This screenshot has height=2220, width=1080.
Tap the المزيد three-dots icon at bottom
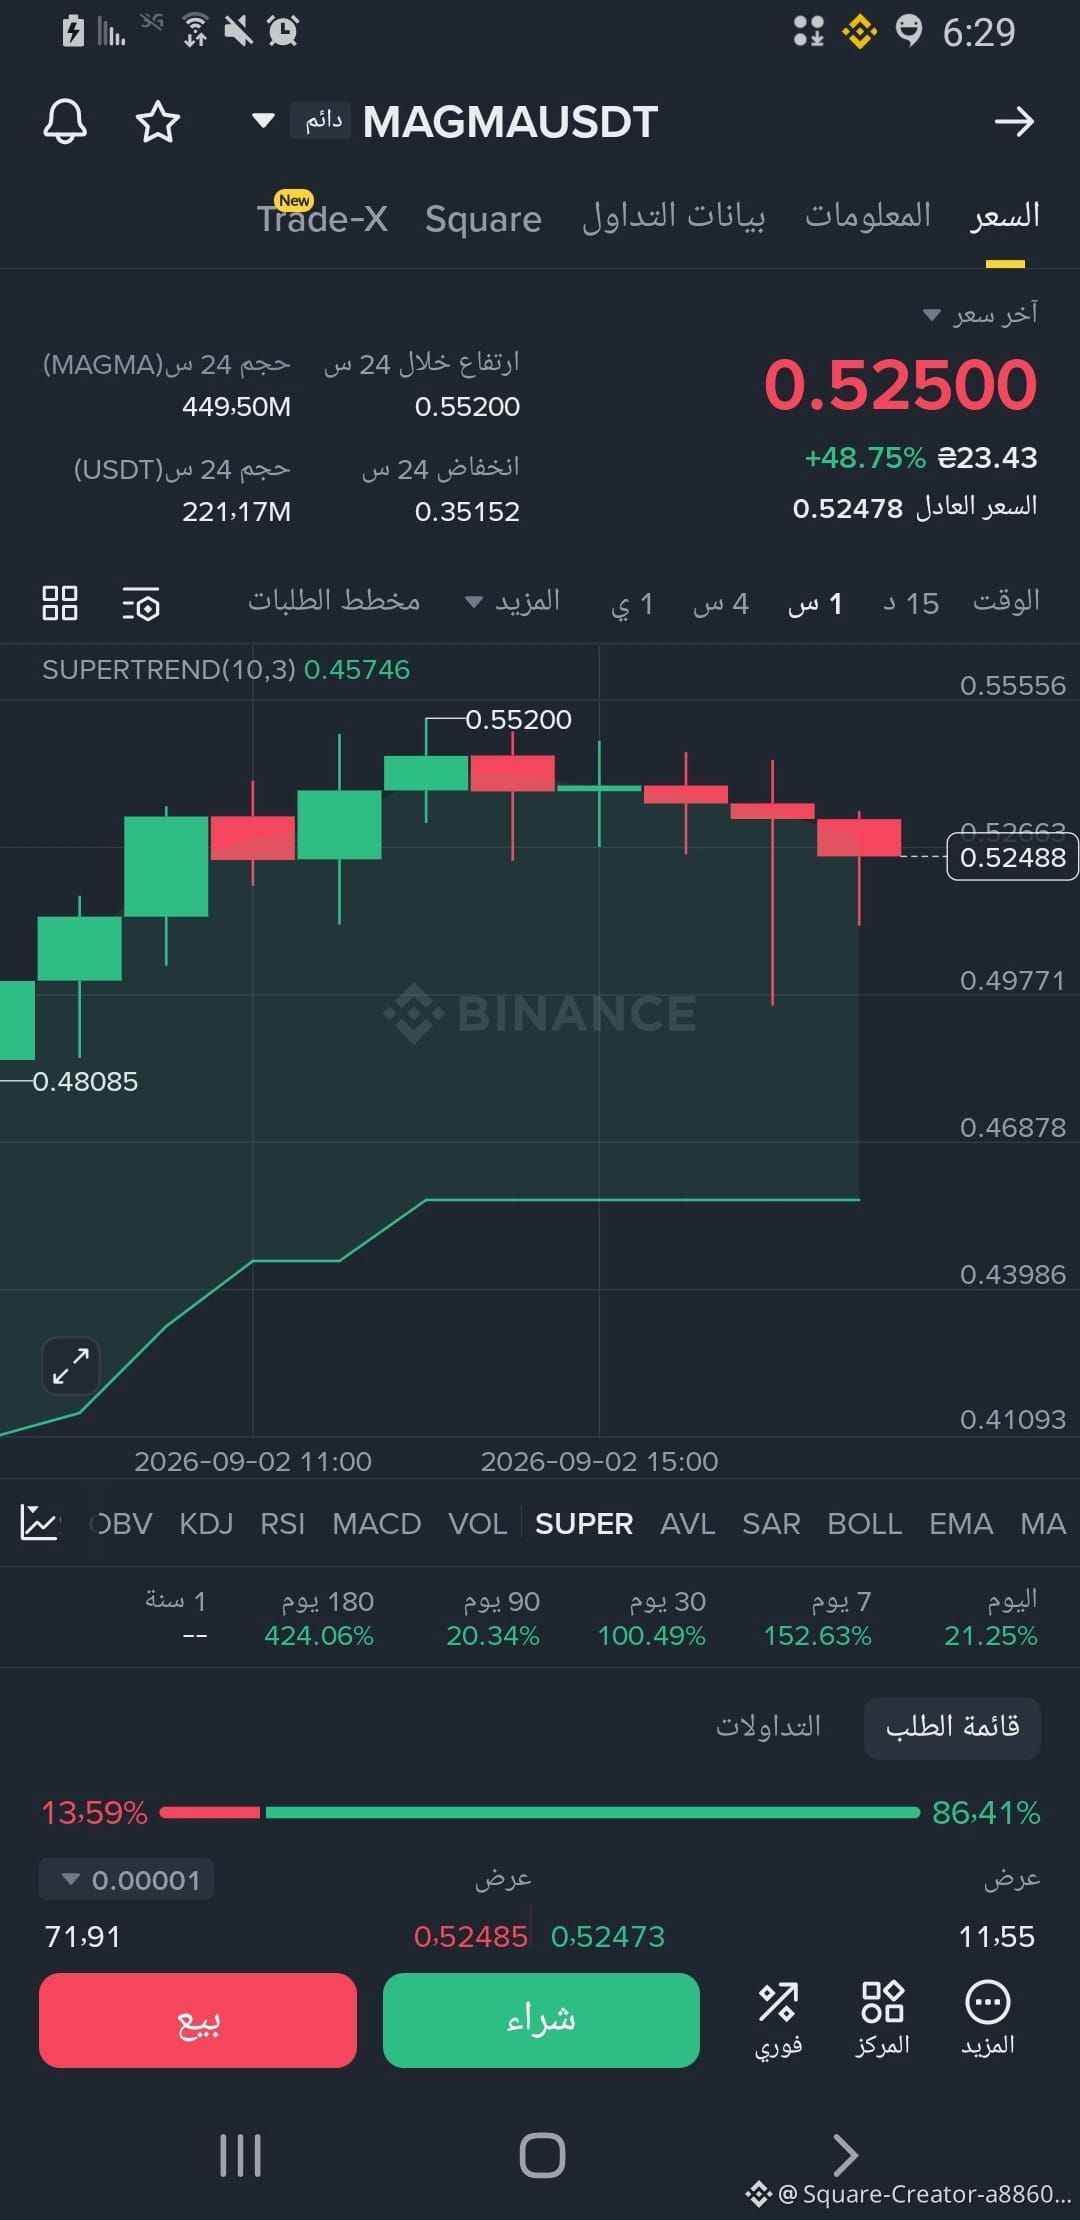point(988,2019)
